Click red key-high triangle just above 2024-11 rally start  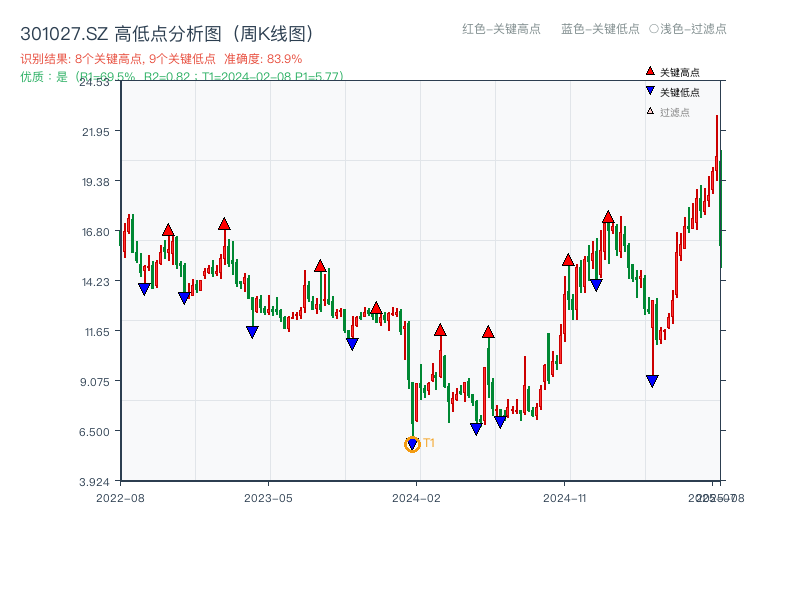568,260
